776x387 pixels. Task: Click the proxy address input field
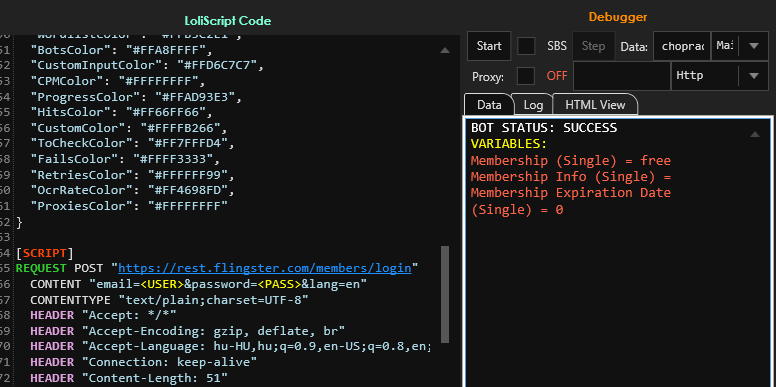pyautogui.click(x=622, y=76)
